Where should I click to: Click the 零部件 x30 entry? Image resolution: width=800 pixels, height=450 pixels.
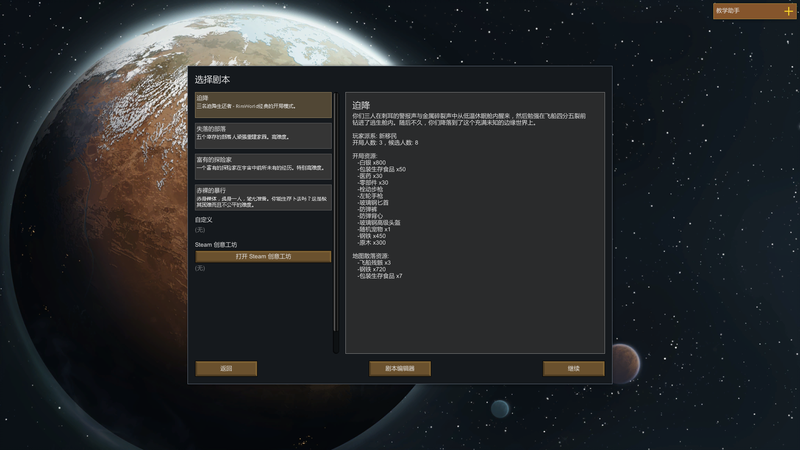click(373, 183)
